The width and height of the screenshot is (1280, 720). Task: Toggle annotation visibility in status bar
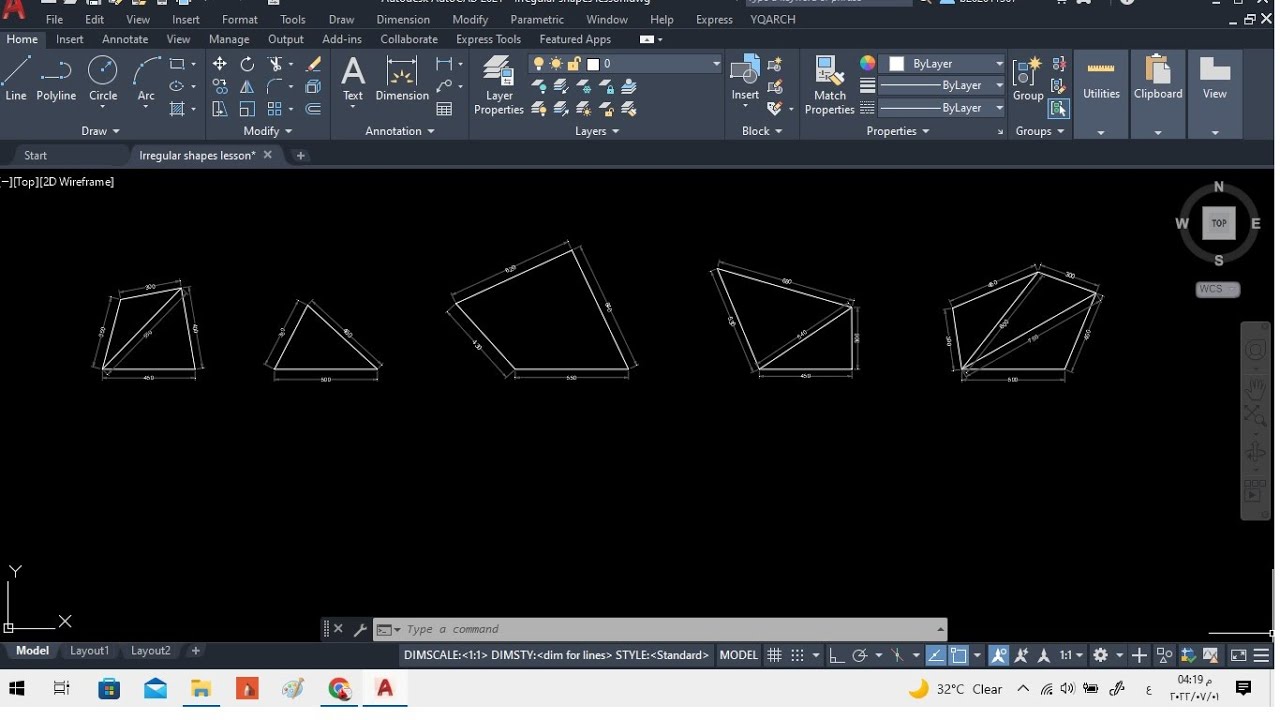click(x=999, y=656)
